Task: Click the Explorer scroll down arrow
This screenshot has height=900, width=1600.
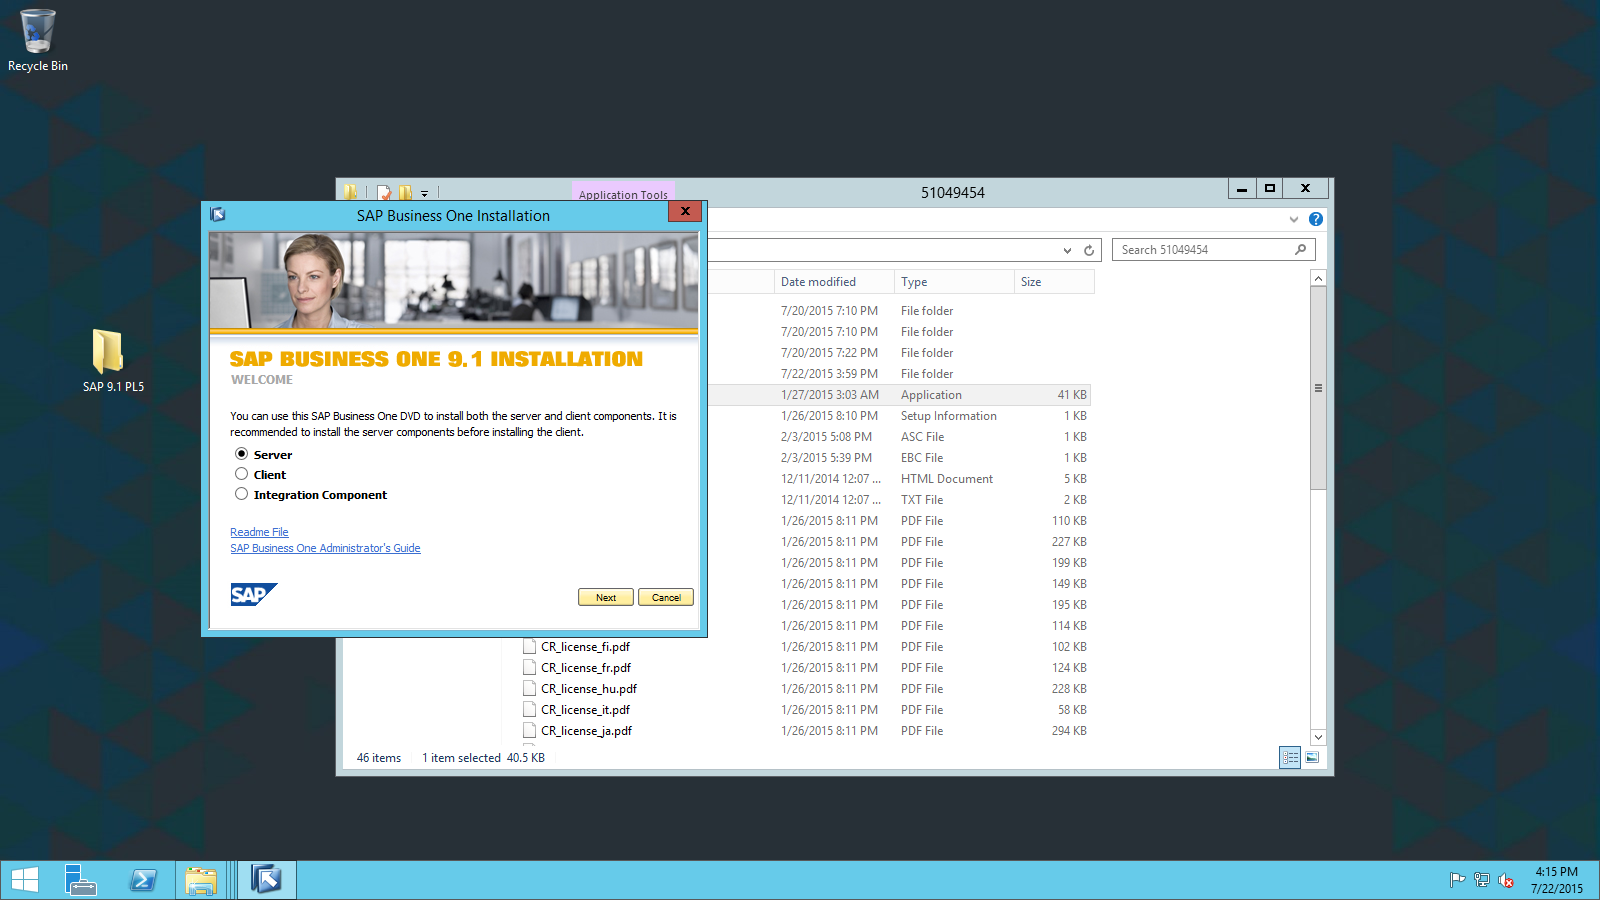Action: (x=1318, y=737)
